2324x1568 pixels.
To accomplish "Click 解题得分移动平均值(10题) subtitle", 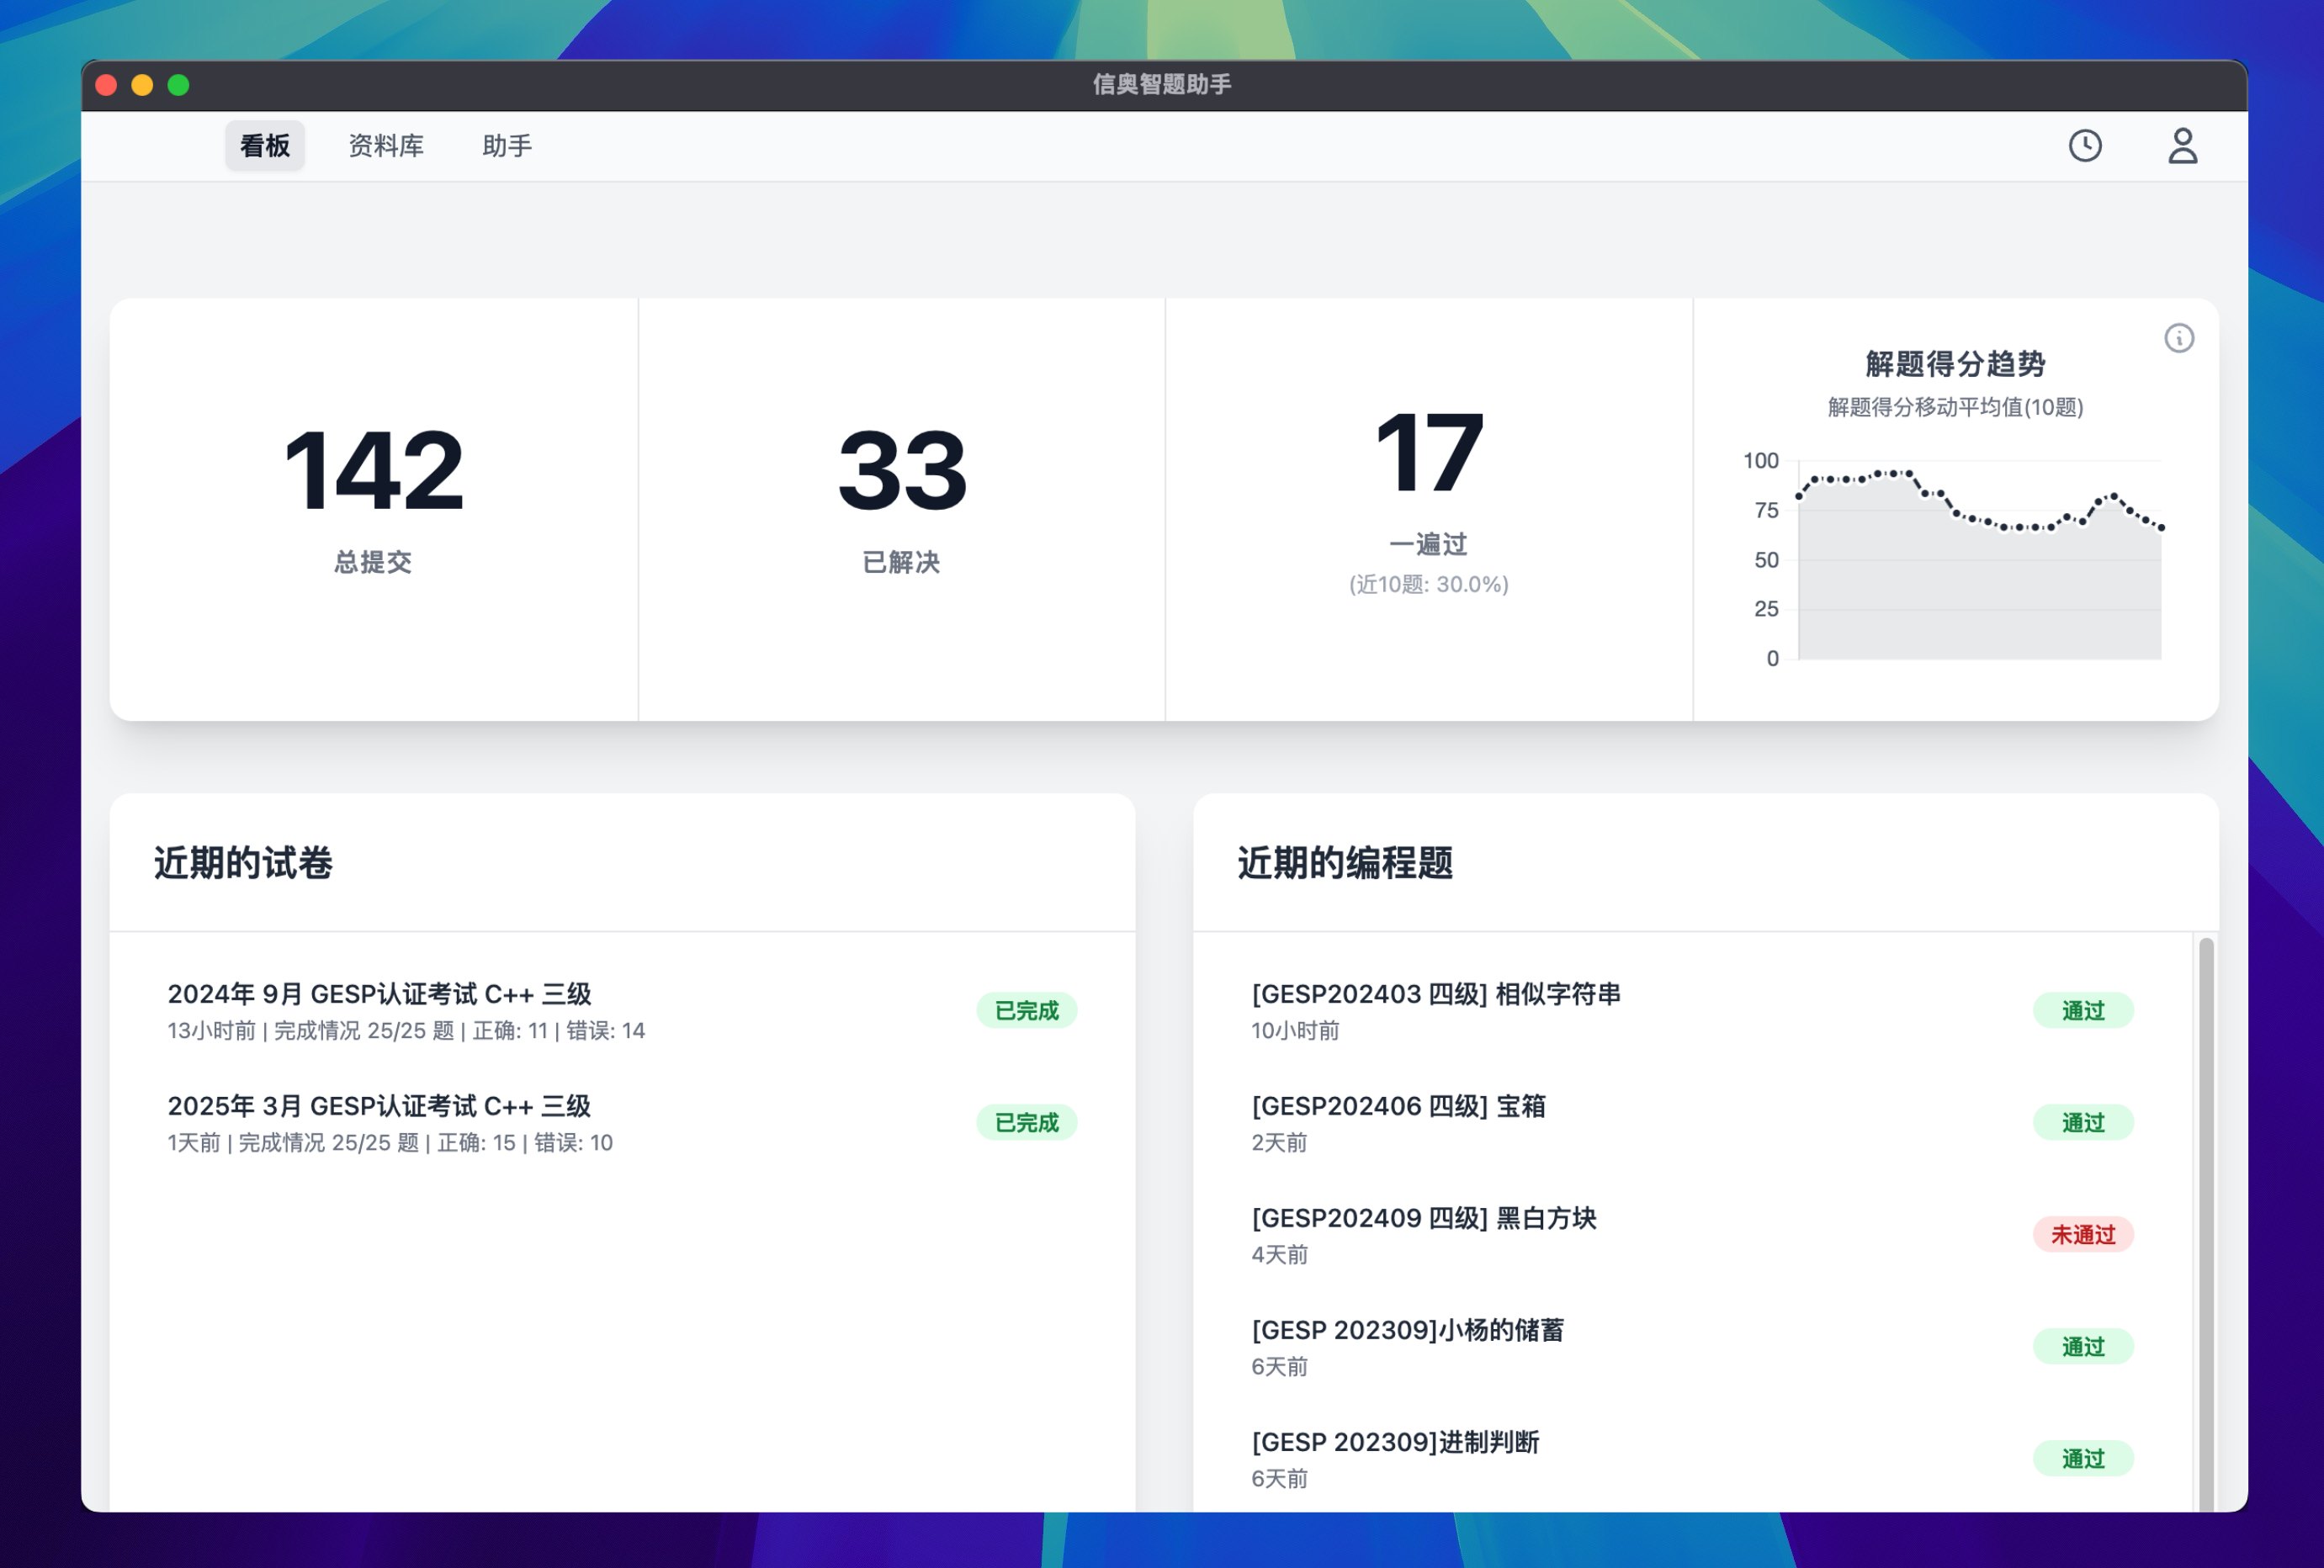I will tap(1955, 407).
